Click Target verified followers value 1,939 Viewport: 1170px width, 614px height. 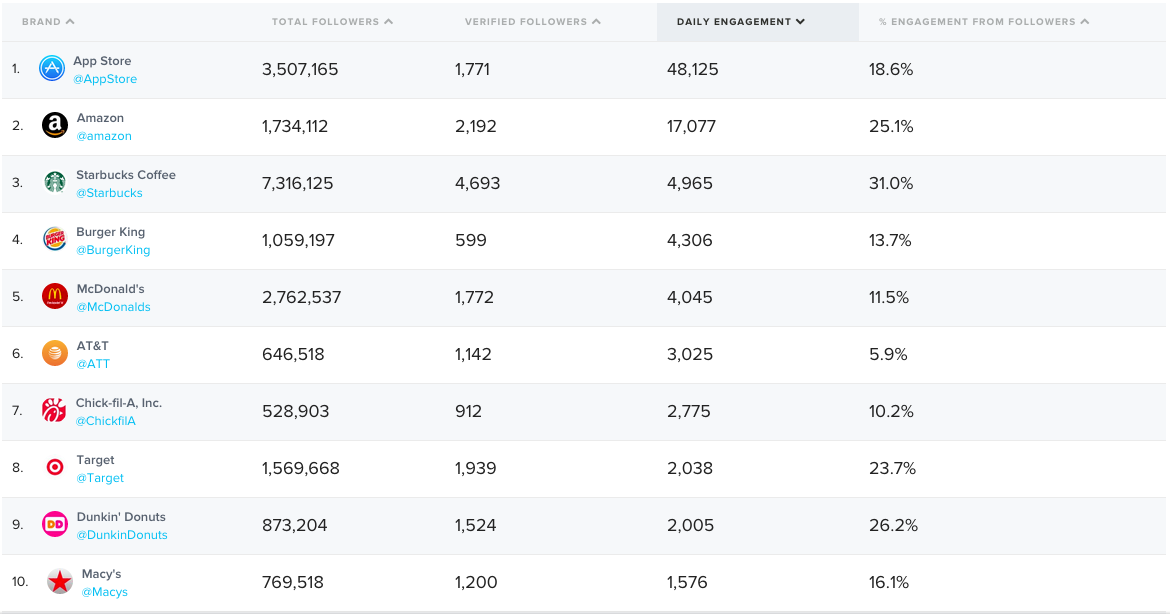(x=475, y=468)
